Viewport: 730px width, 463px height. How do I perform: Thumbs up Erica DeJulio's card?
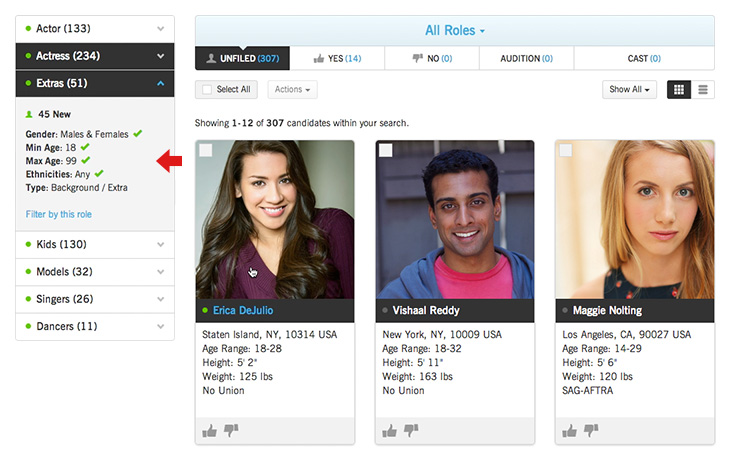210,430
